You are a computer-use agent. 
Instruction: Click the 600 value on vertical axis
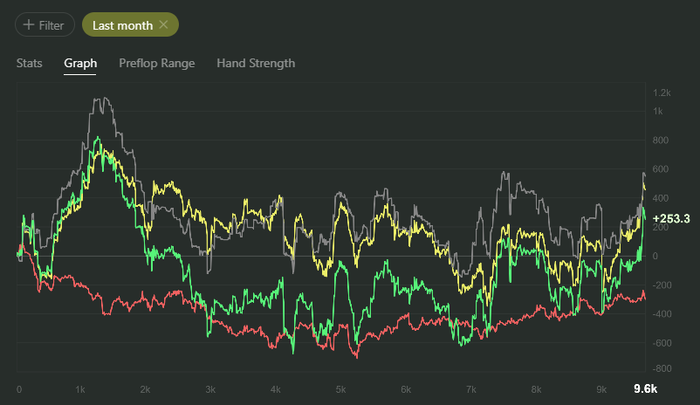point(661,169)
